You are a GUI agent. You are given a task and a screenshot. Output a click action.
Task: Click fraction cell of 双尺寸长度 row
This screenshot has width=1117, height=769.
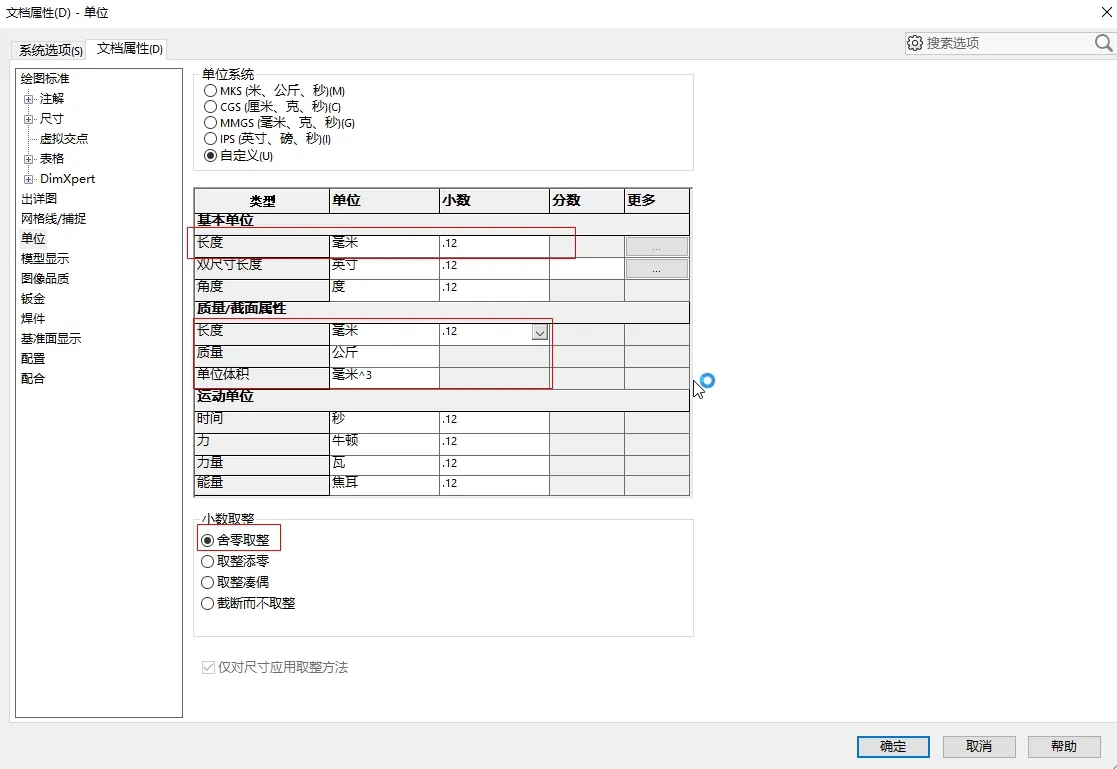587,268
